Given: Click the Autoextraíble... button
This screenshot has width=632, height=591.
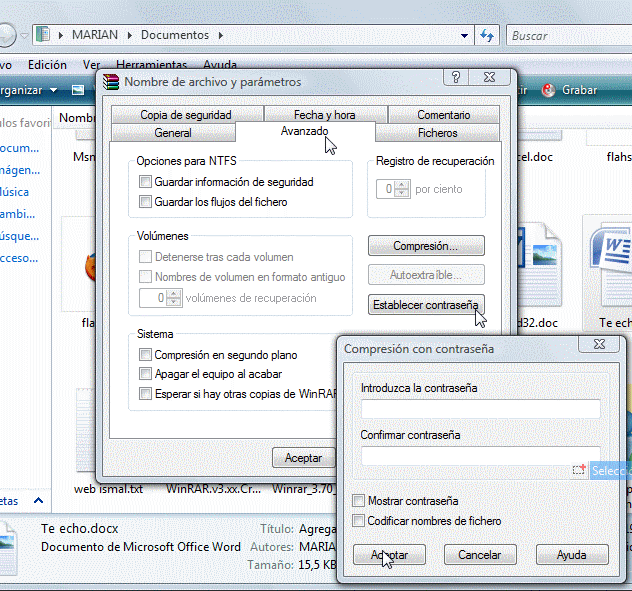Looking at the screenshot, I should (x=426, y=275).
